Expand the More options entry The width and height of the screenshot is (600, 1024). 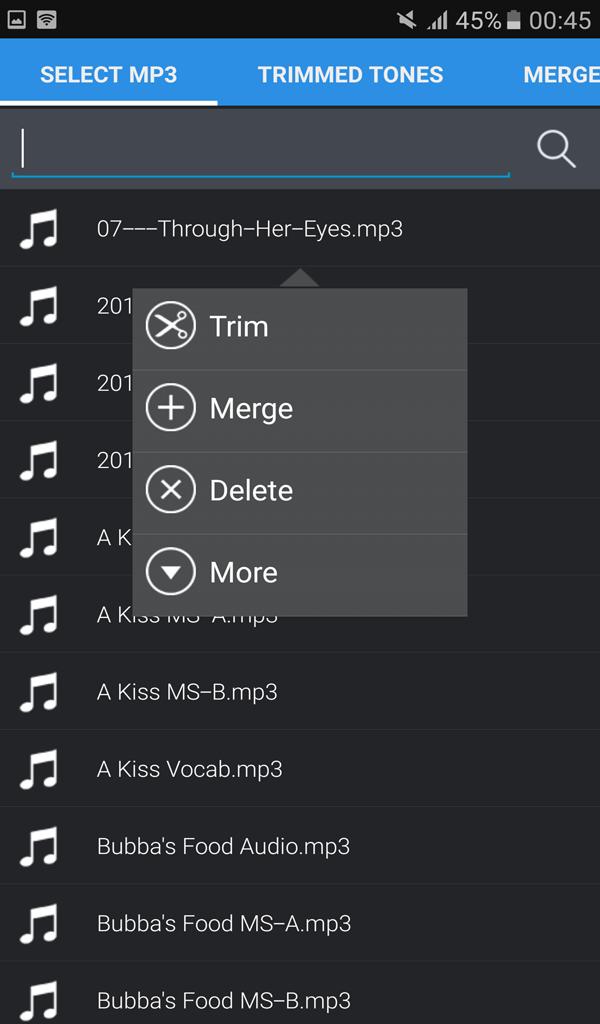point(243,571)
